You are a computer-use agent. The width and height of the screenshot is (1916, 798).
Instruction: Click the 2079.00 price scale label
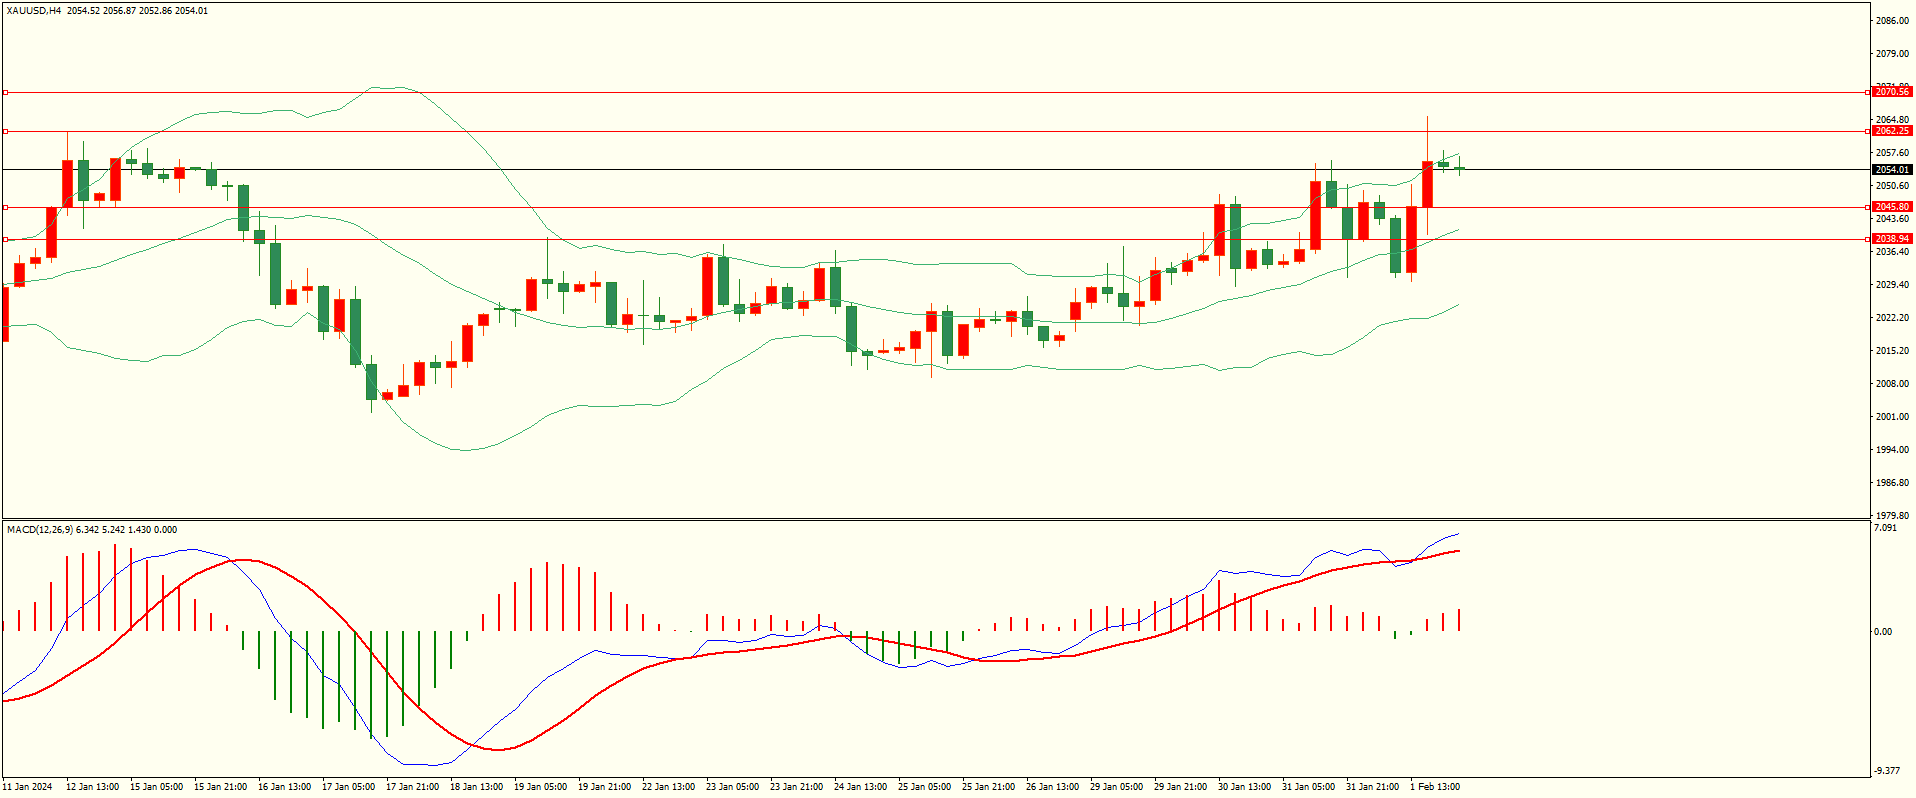1892,54
